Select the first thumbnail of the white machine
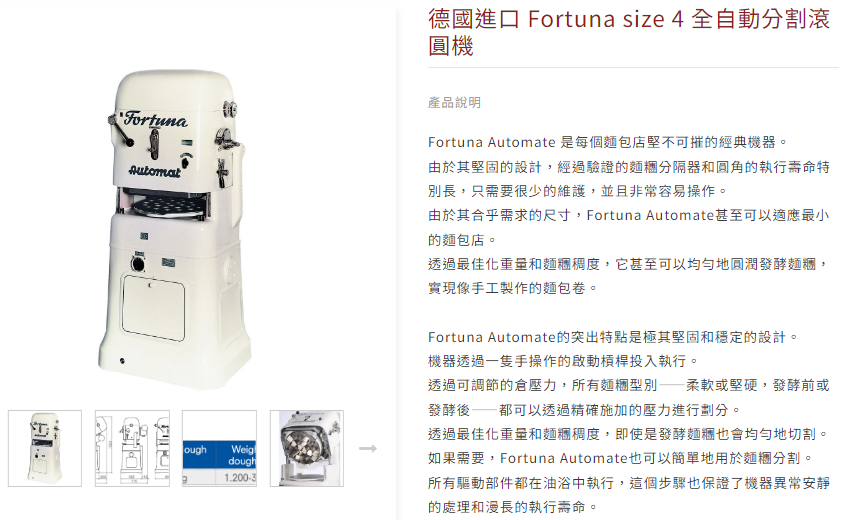The width and height of the screenshot is (846, 520). pos(45,448)
